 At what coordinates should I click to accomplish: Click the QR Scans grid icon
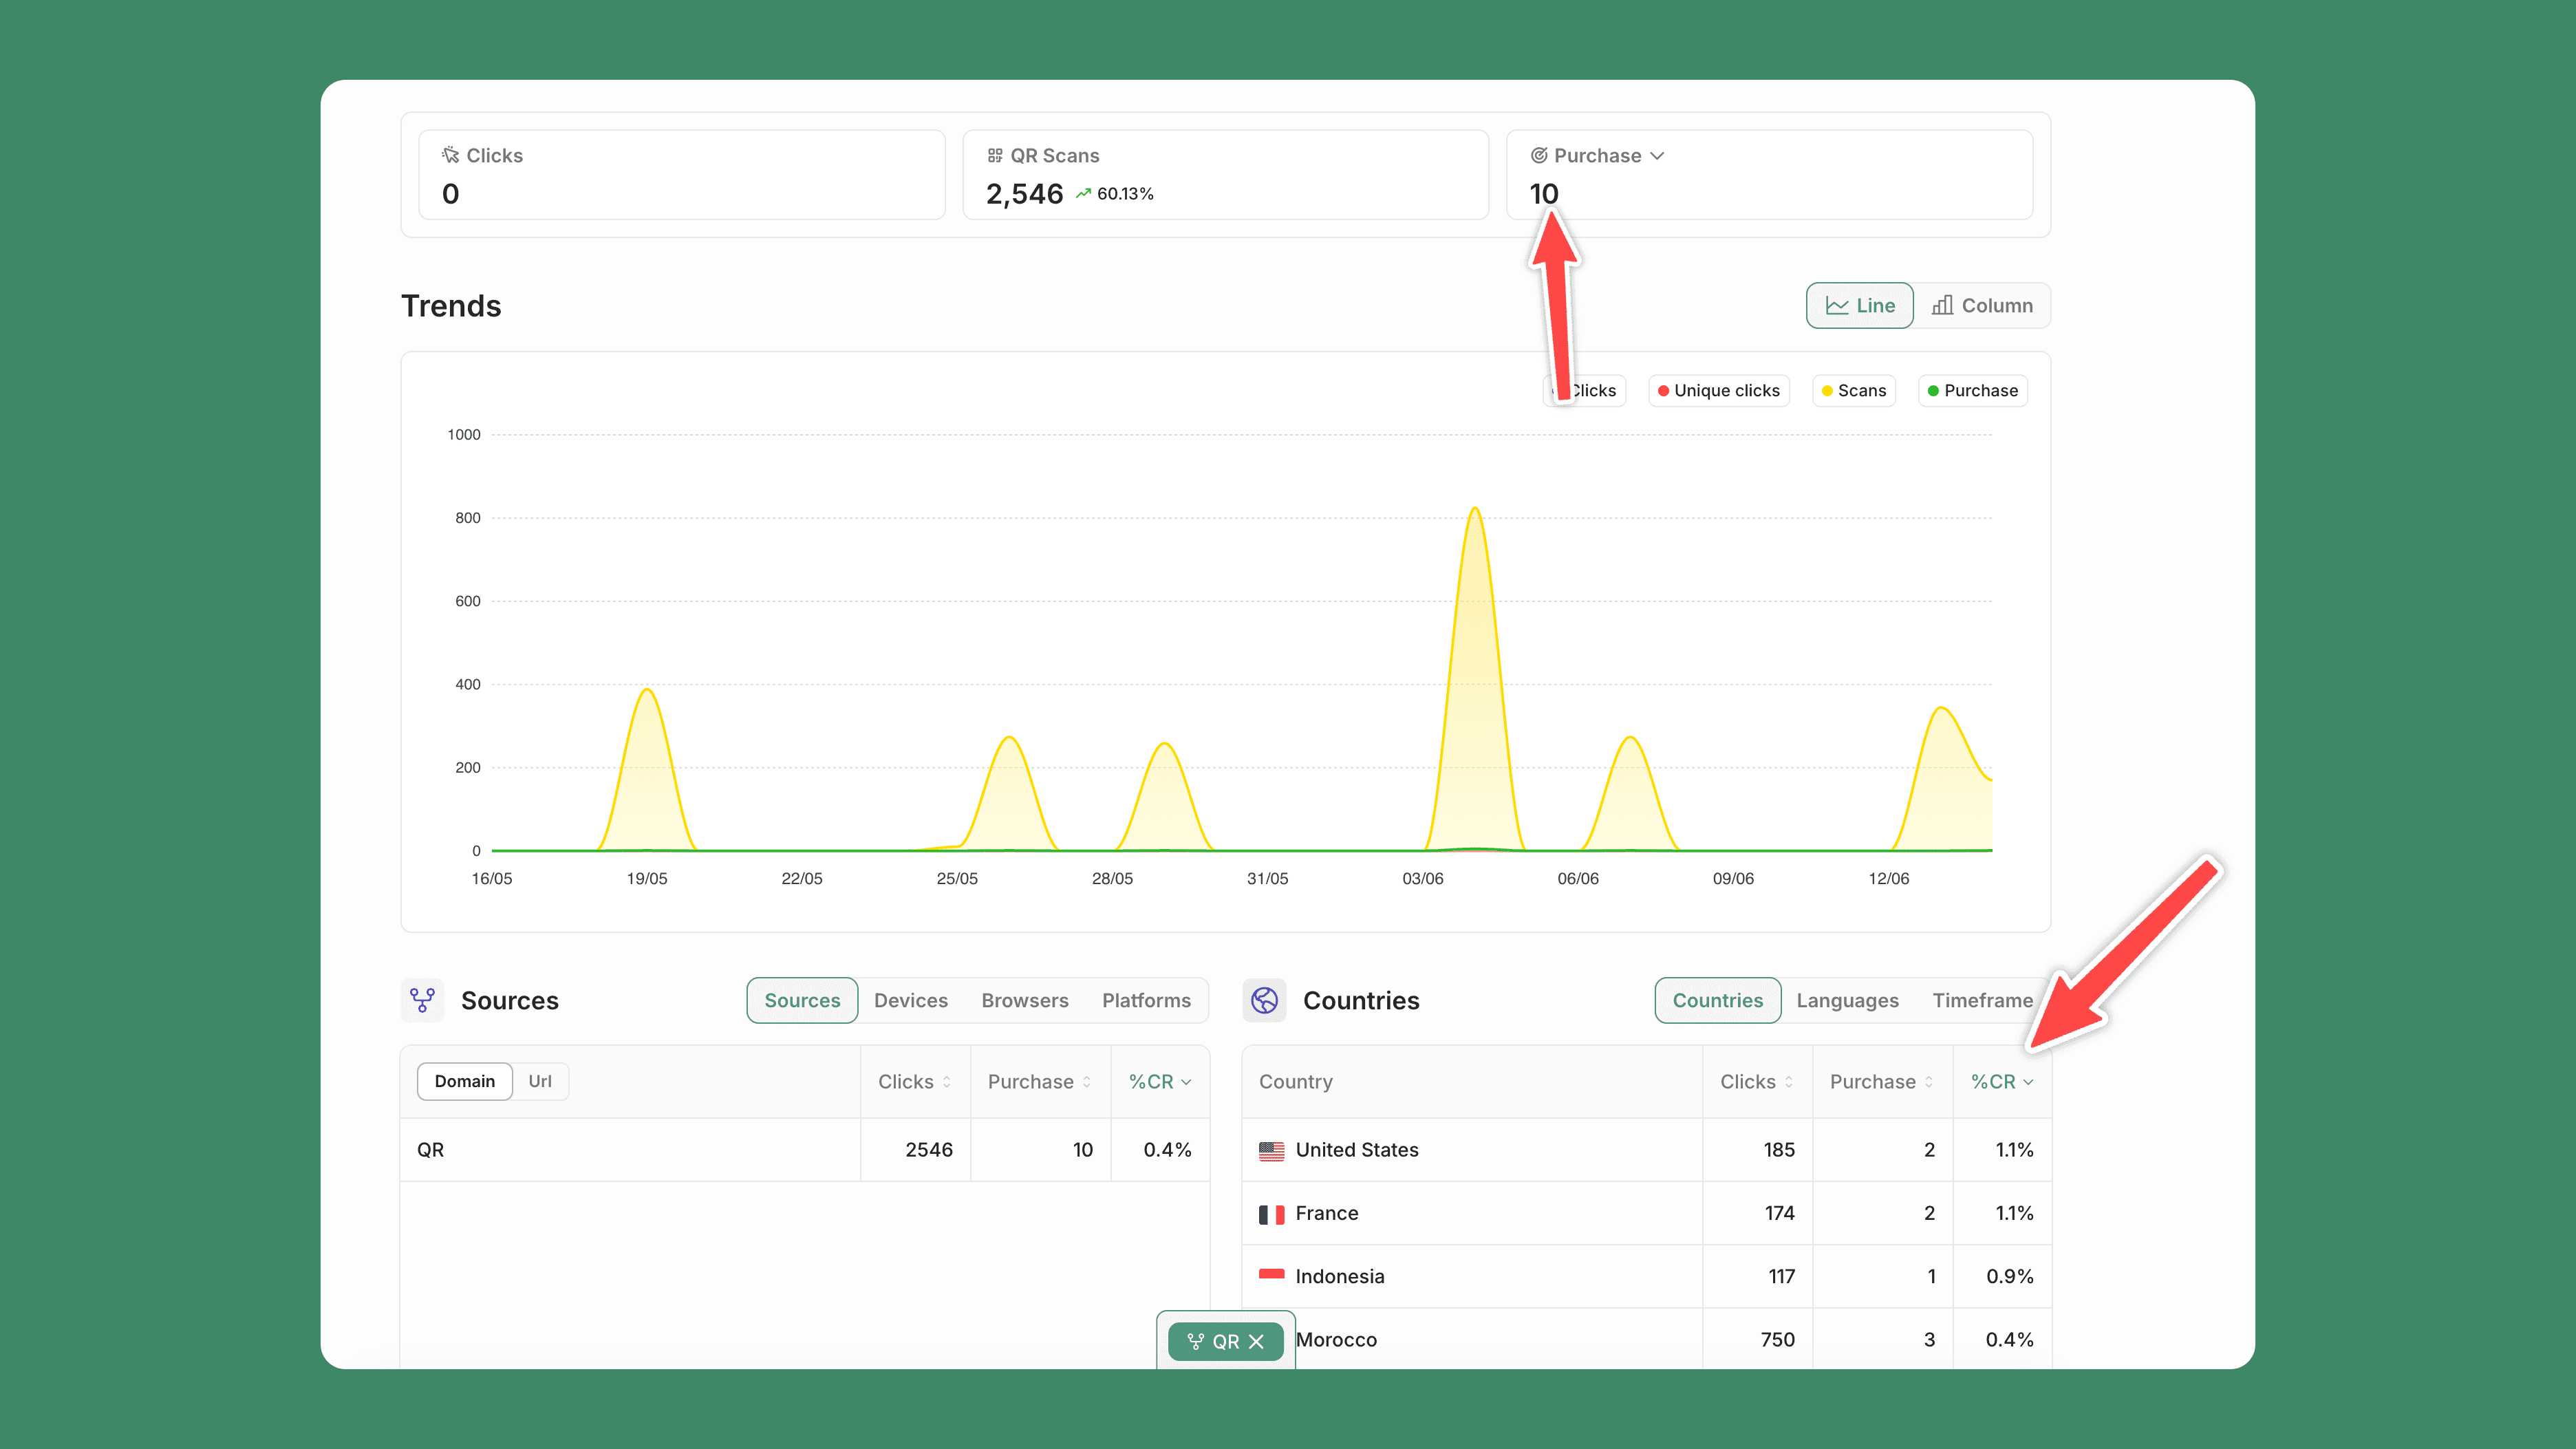[994, 155]
